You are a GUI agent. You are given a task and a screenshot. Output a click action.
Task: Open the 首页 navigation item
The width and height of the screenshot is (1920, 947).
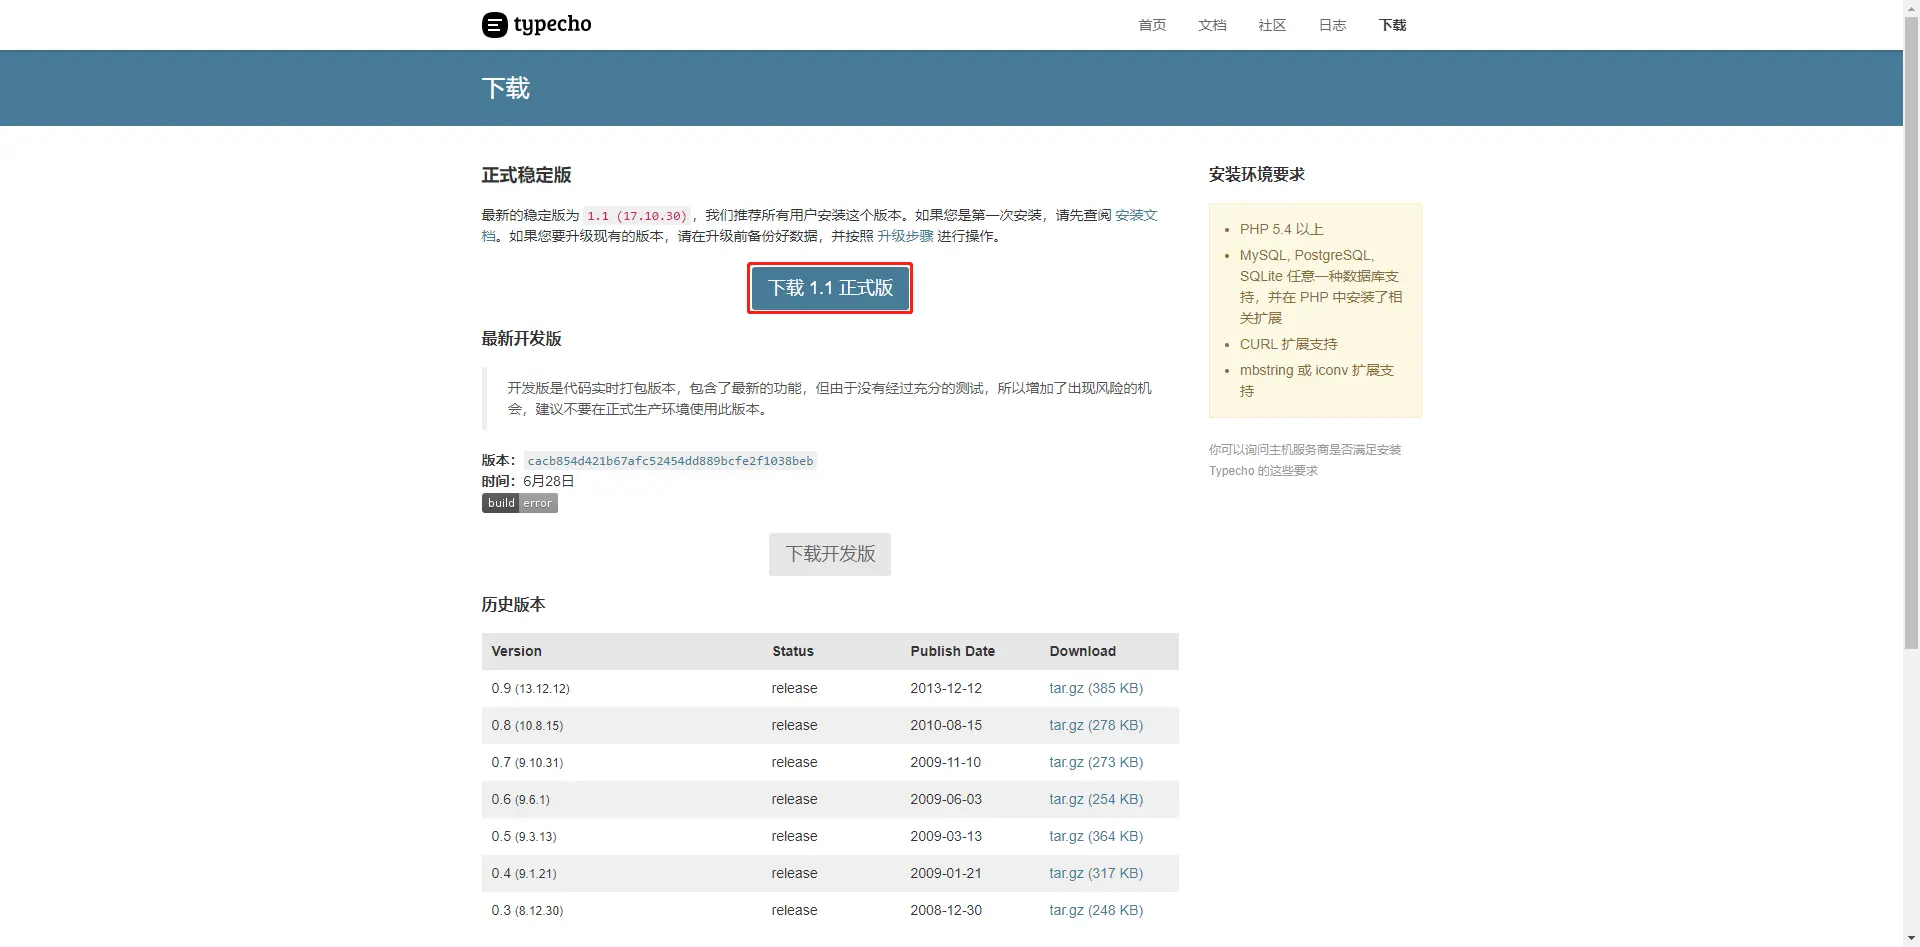point(1152,25)
